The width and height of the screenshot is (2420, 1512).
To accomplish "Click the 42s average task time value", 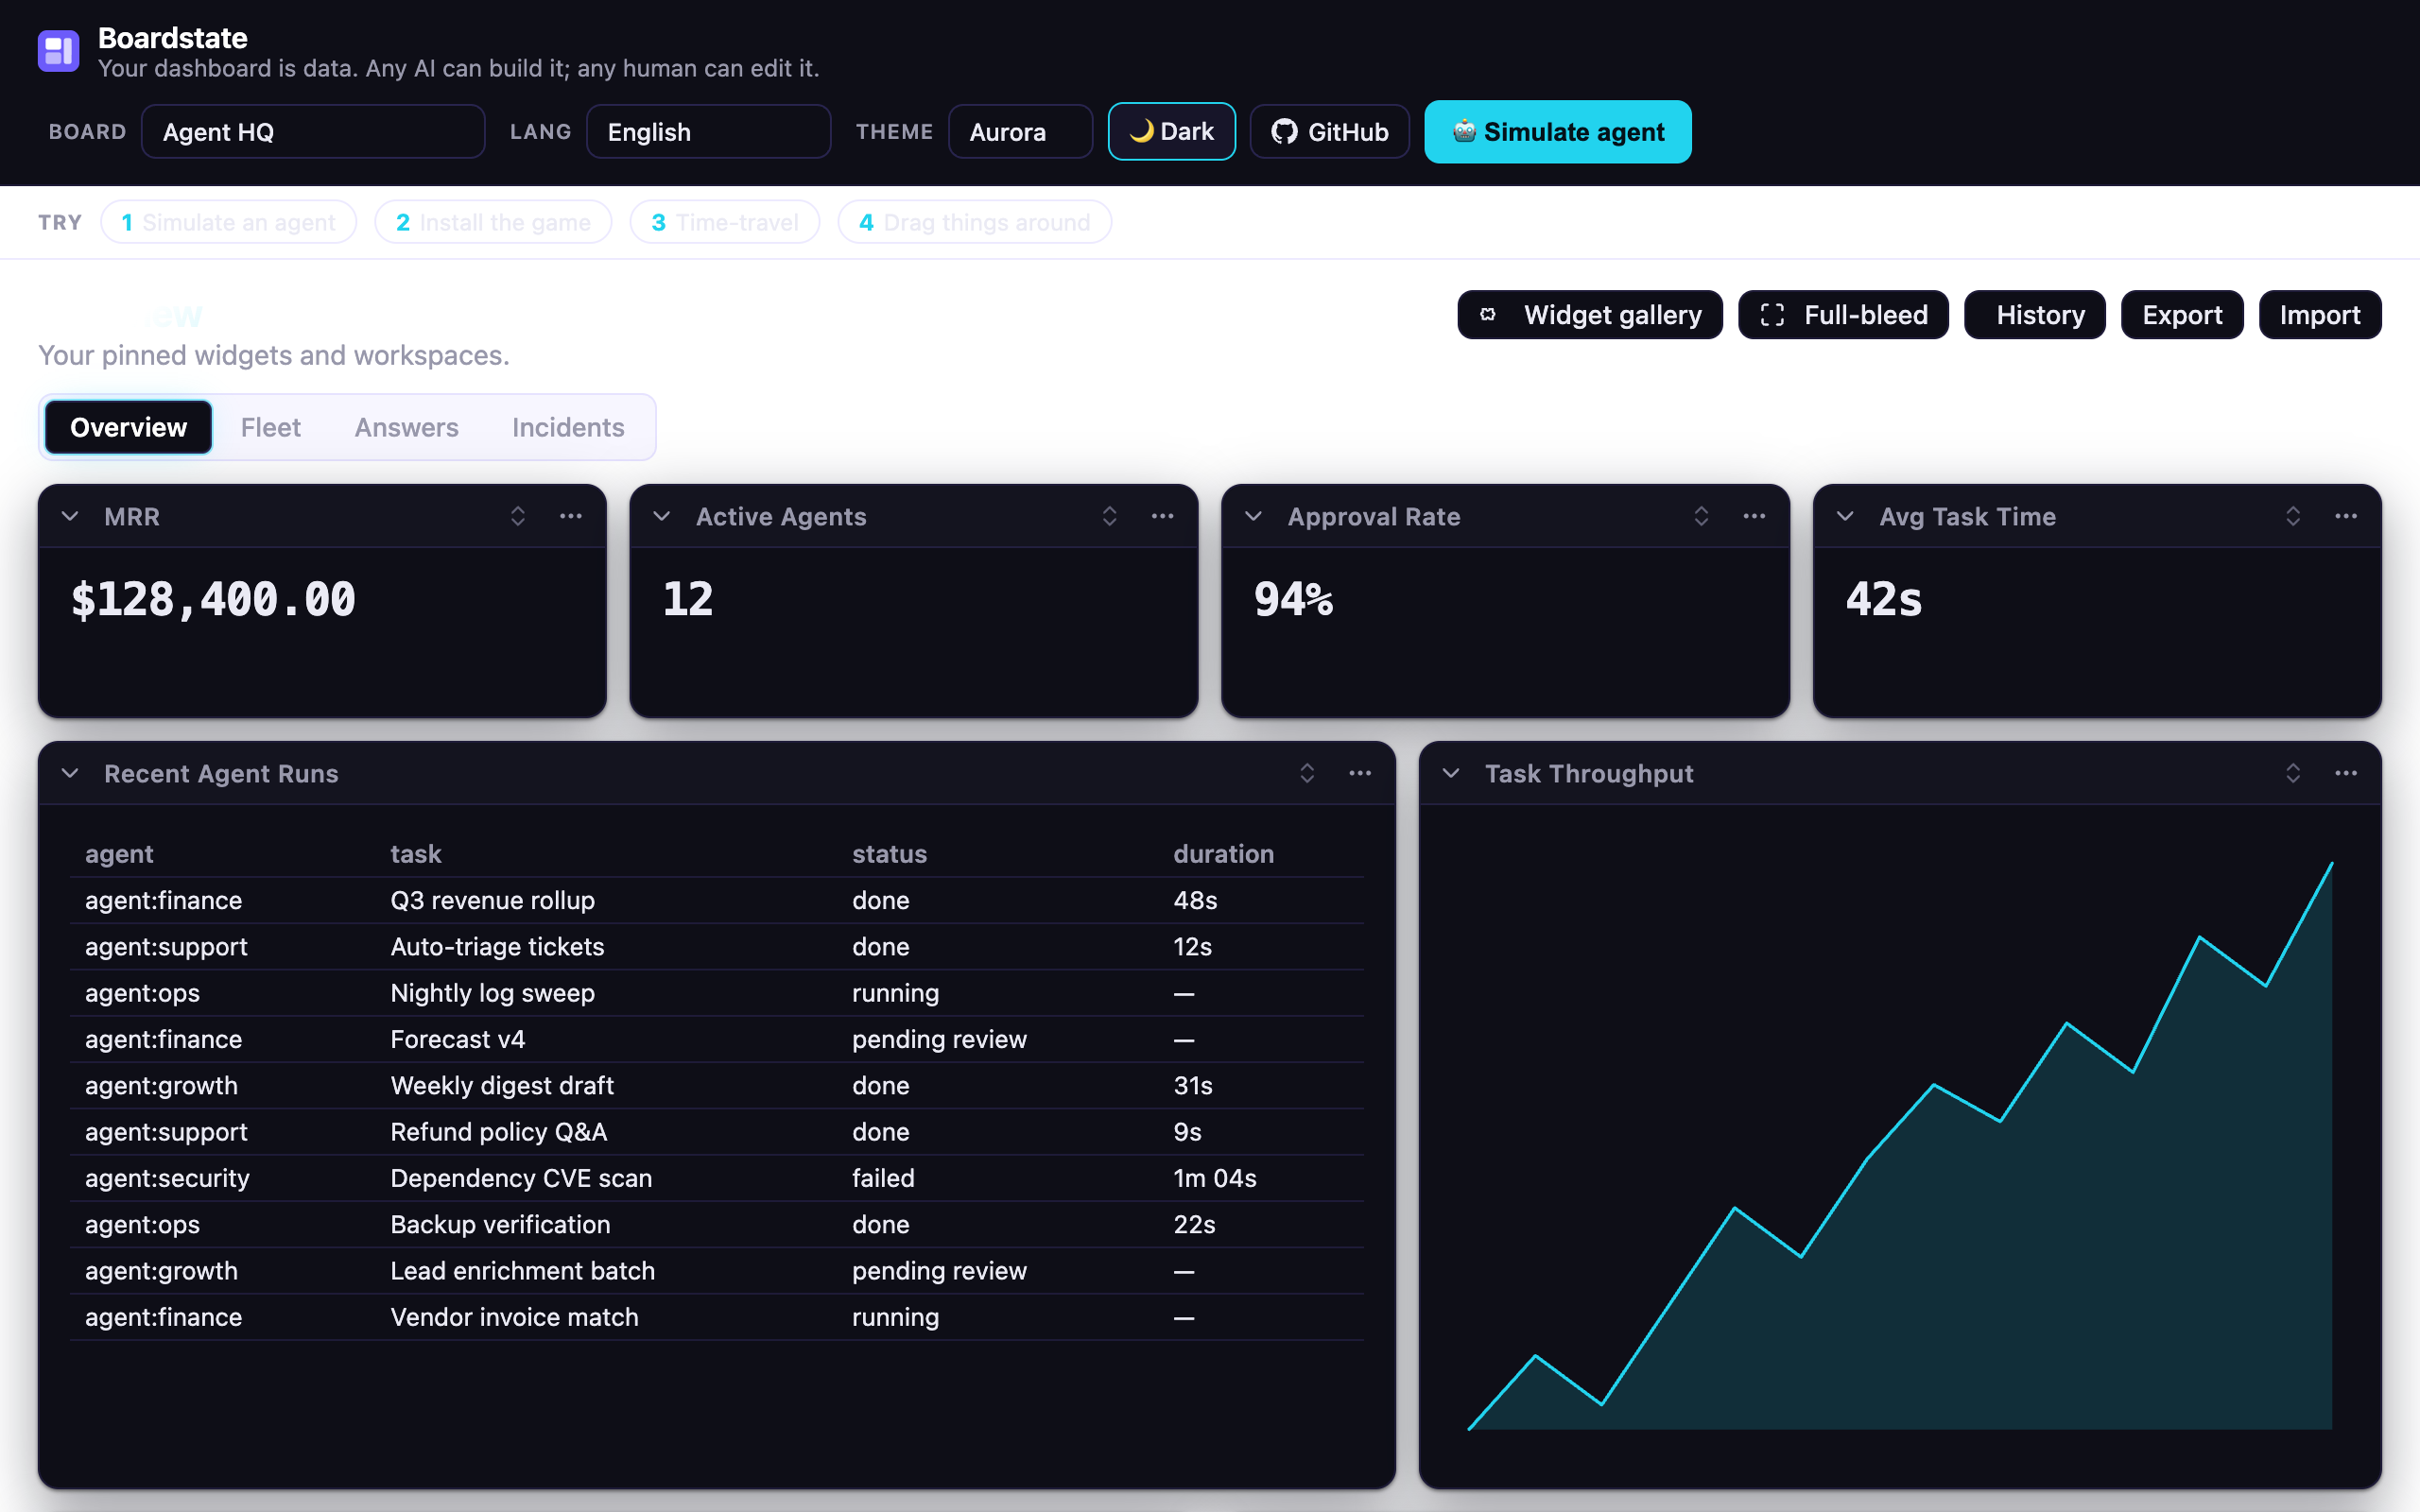I will [x=1884, y=600].
